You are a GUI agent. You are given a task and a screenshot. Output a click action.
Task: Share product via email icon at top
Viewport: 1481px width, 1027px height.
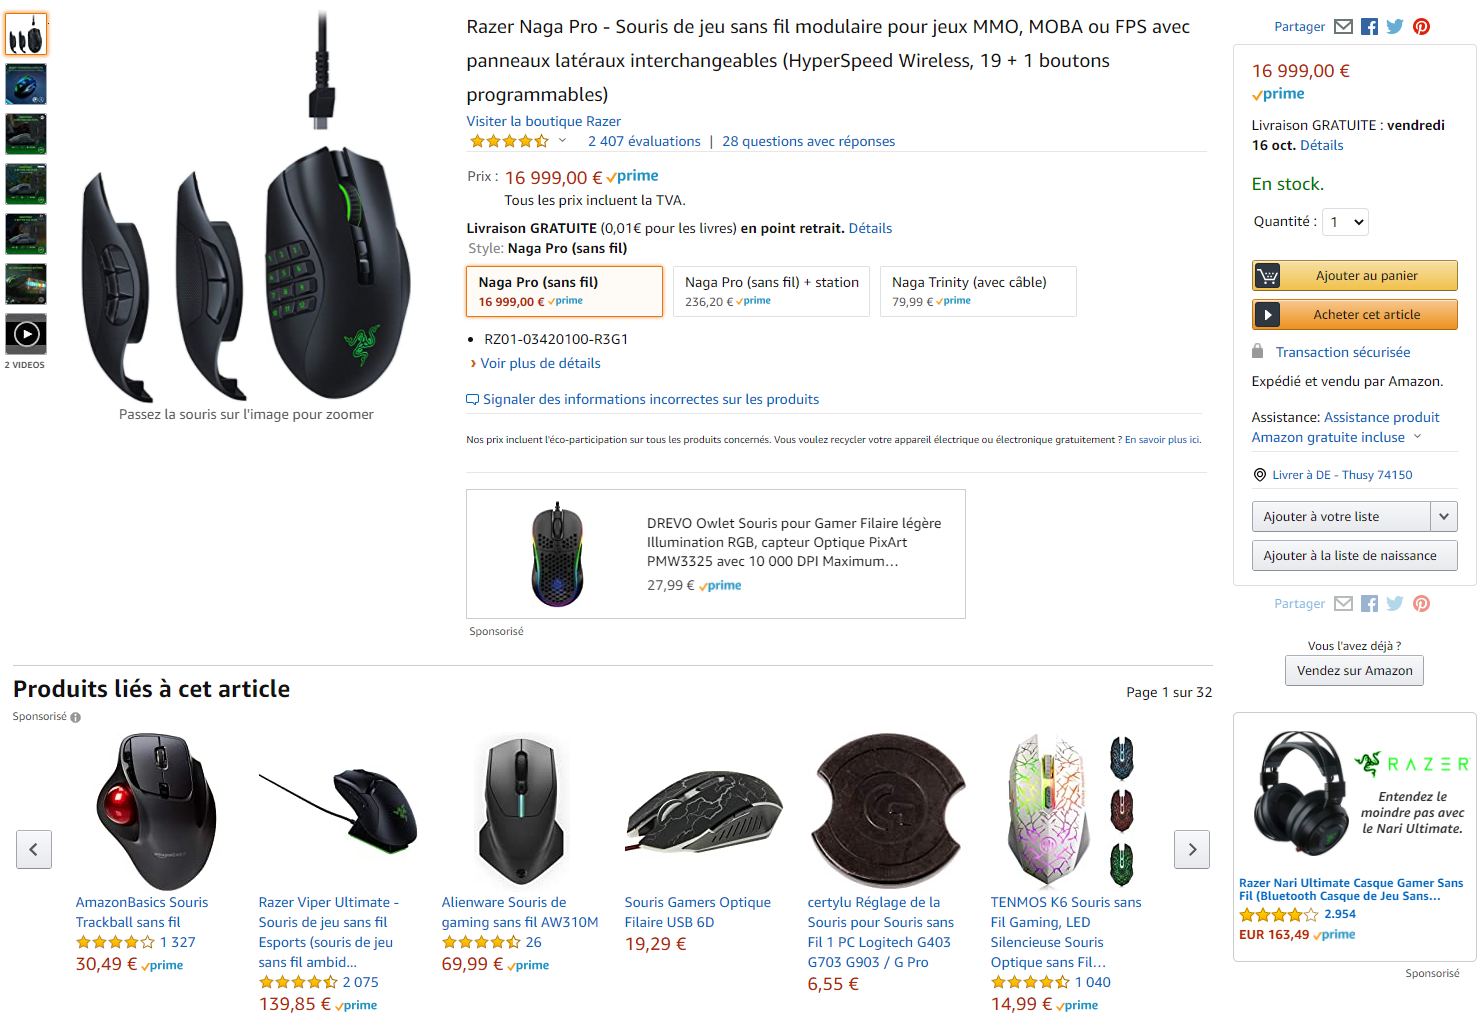pyautogui.click(x=1343, y=27)
